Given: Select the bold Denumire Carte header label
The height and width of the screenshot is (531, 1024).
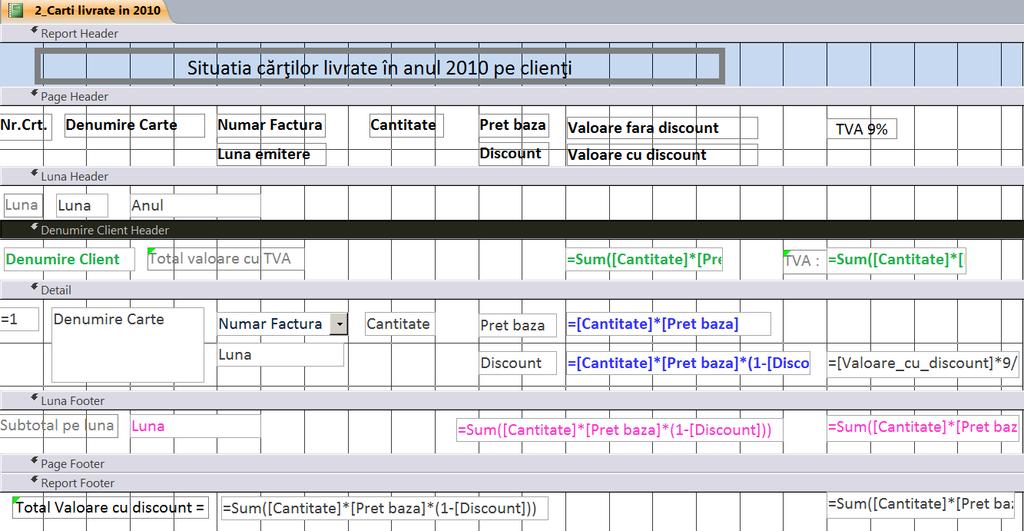Looking at the screenshot, I should pyautogui.click(x=135, y=125).
